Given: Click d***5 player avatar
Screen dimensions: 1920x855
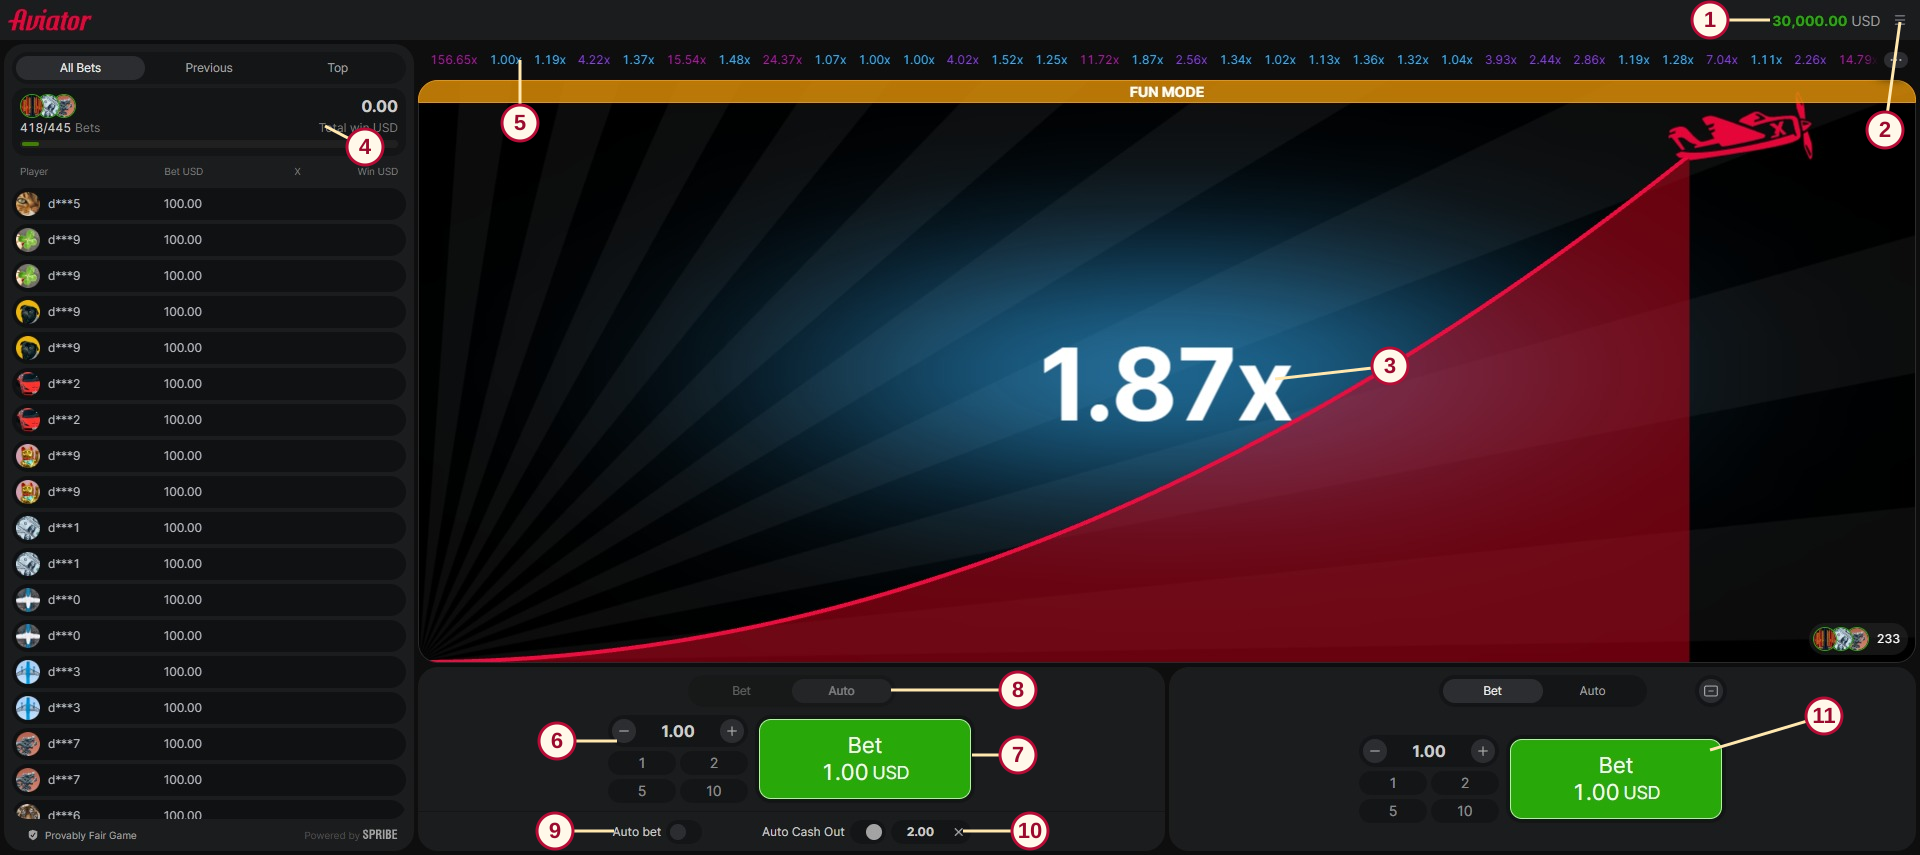Looking at the screenshot, I should click(28, 204).
